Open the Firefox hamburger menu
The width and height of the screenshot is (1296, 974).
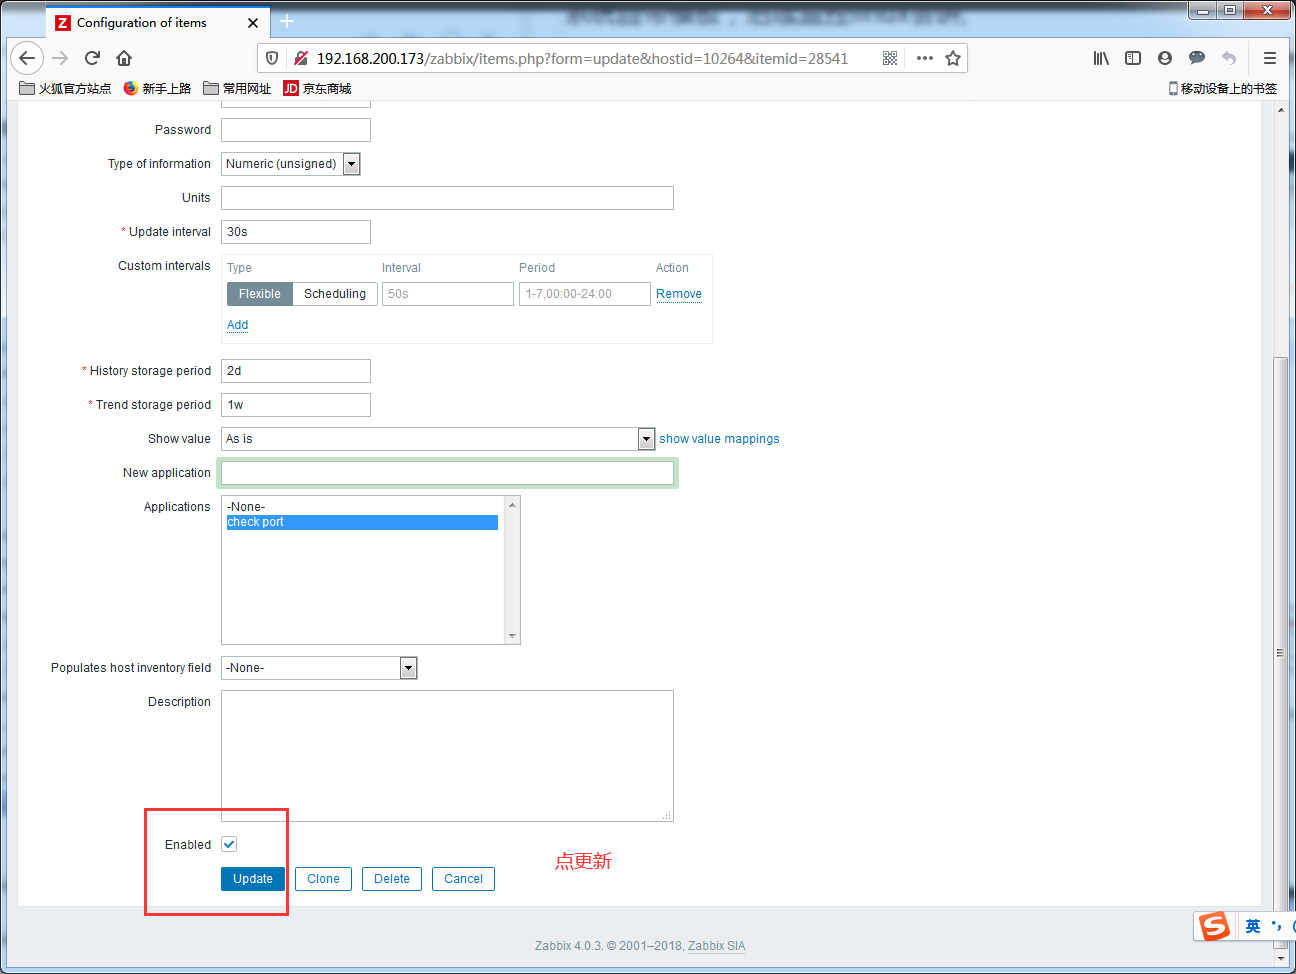point(1270,58)
